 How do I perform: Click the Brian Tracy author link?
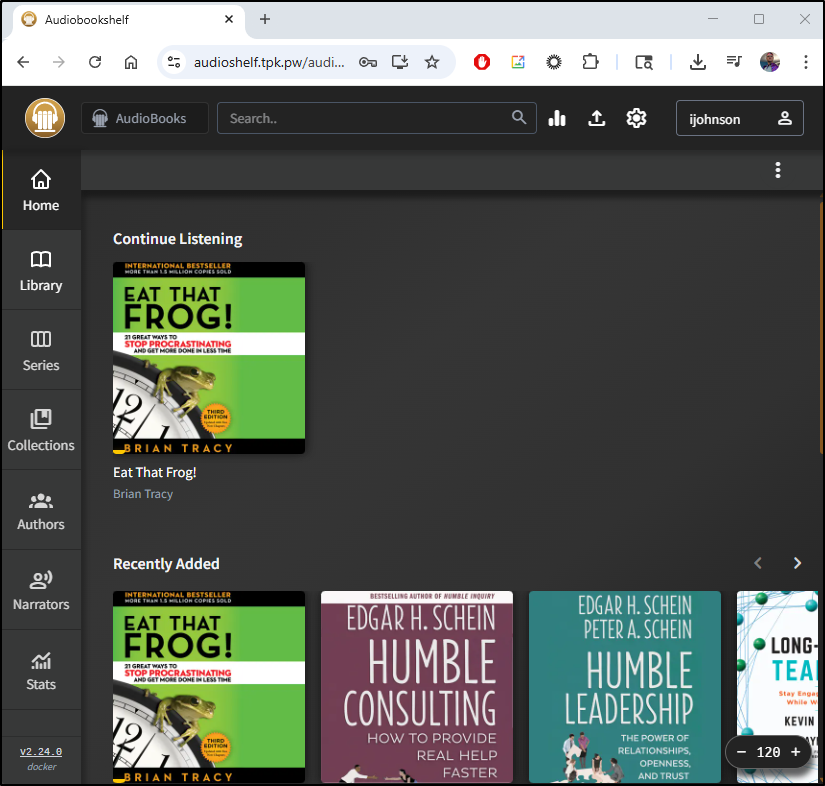143,494
